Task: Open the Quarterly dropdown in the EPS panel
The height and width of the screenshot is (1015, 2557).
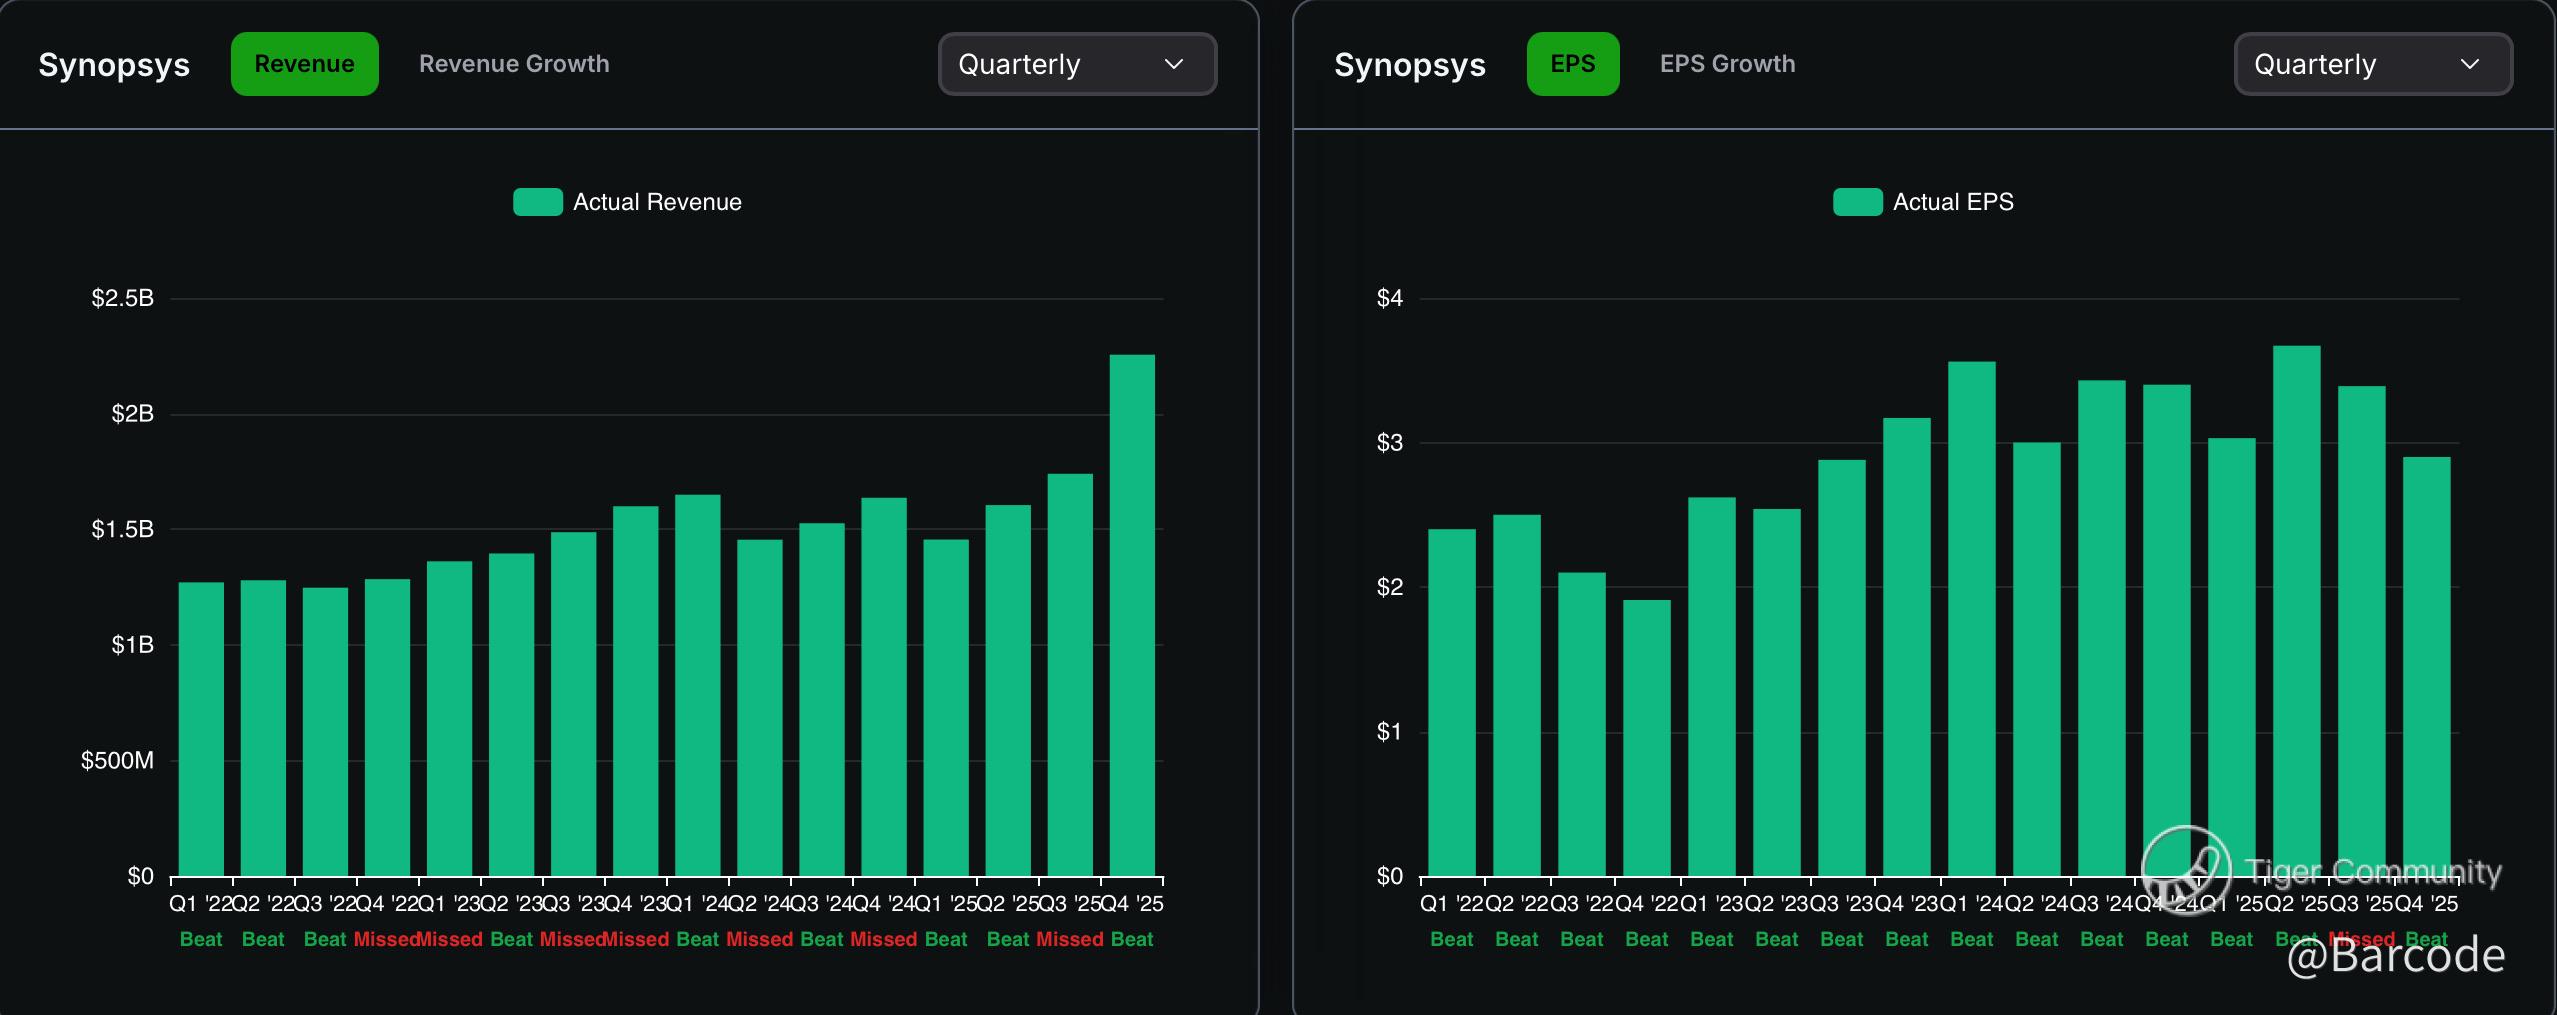Action: (x=2373, y=64)
